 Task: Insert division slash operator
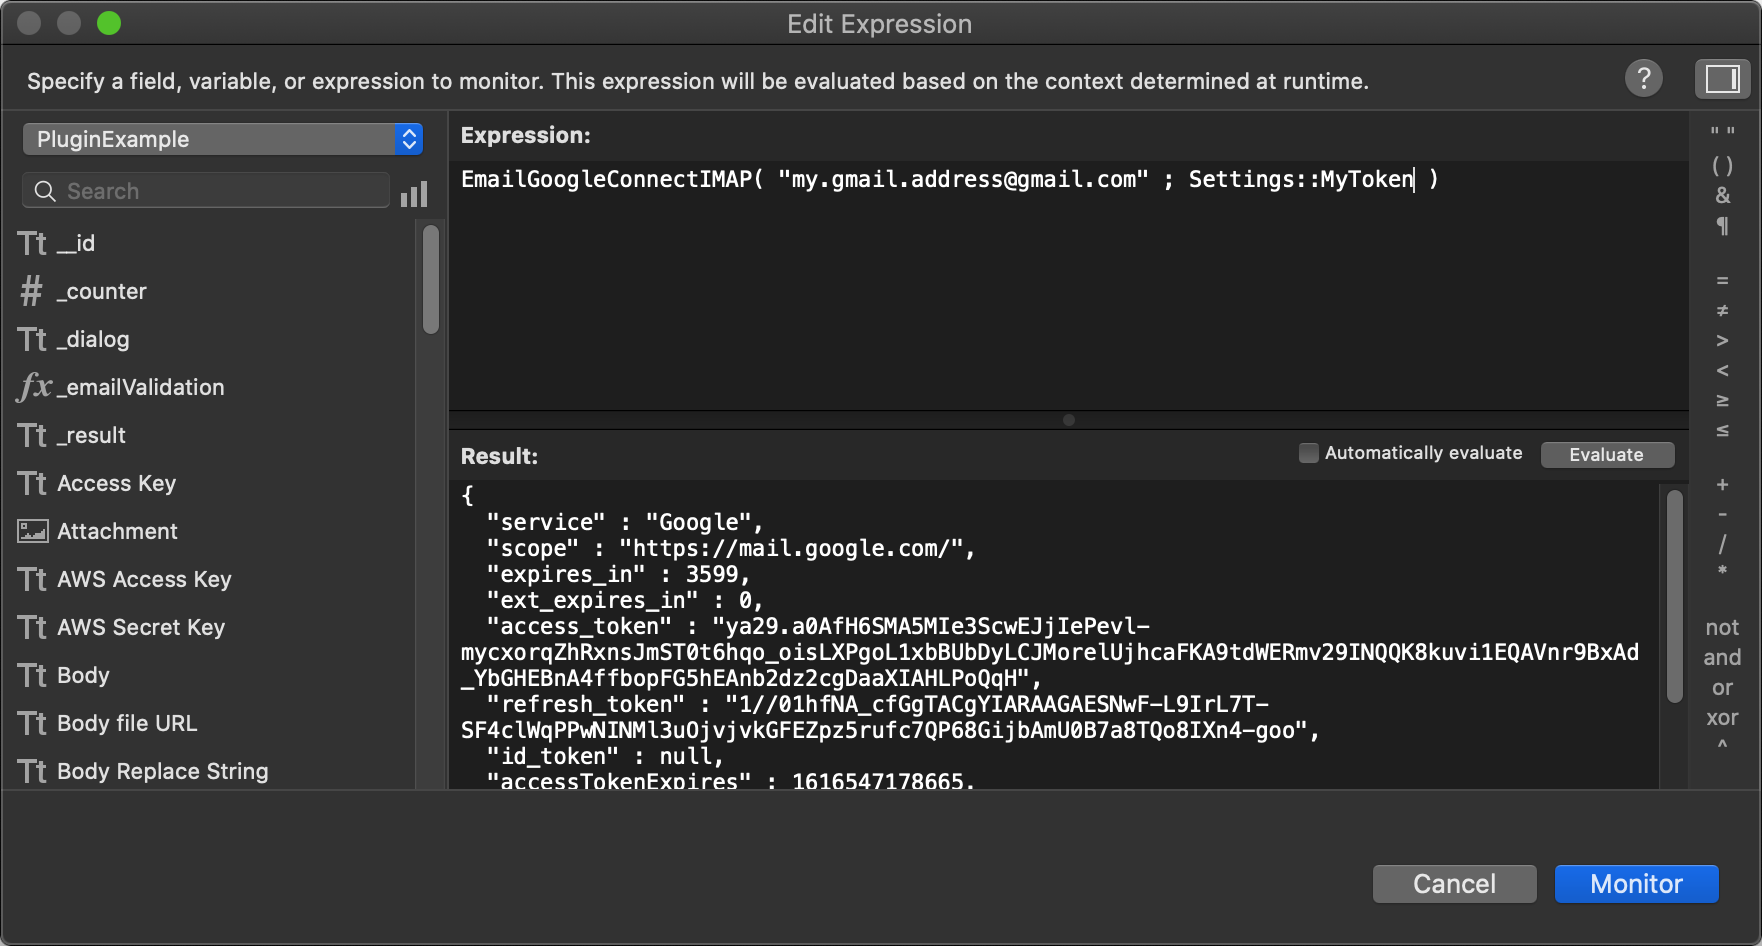point(1722,544)
